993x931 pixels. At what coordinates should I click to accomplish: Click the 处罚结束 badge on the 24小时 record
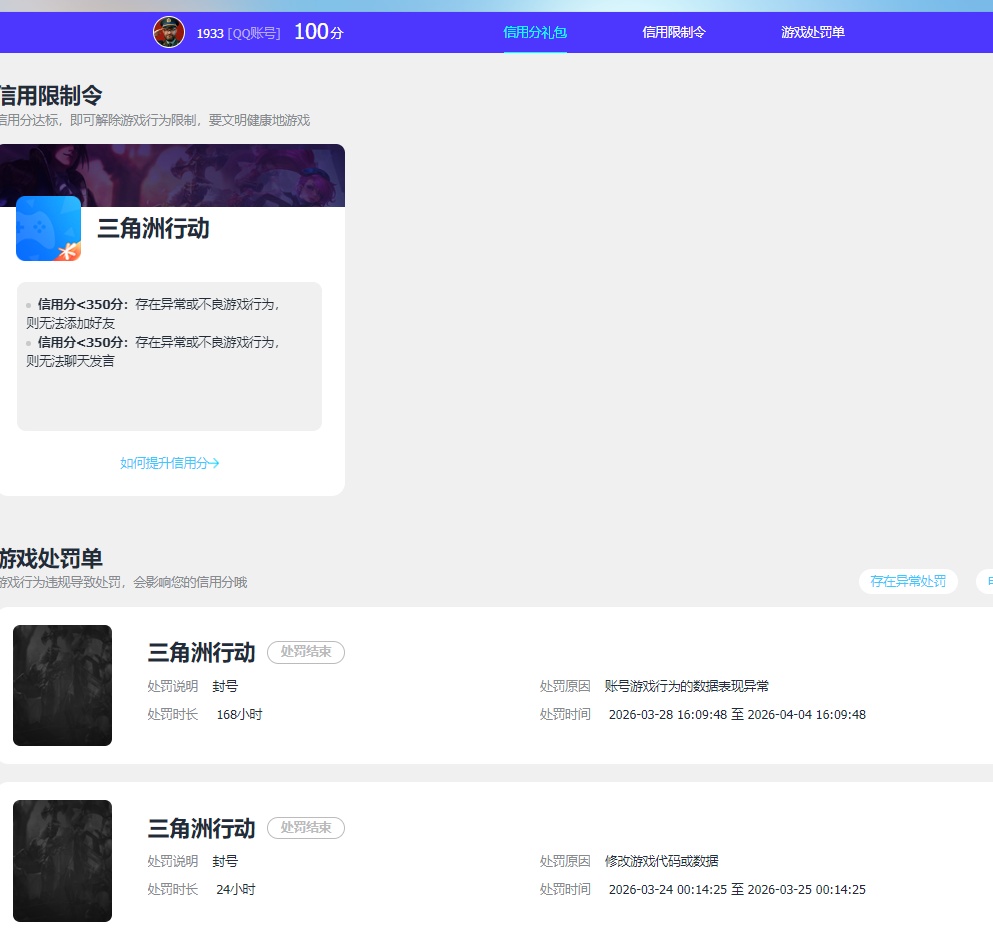point(306,828)
